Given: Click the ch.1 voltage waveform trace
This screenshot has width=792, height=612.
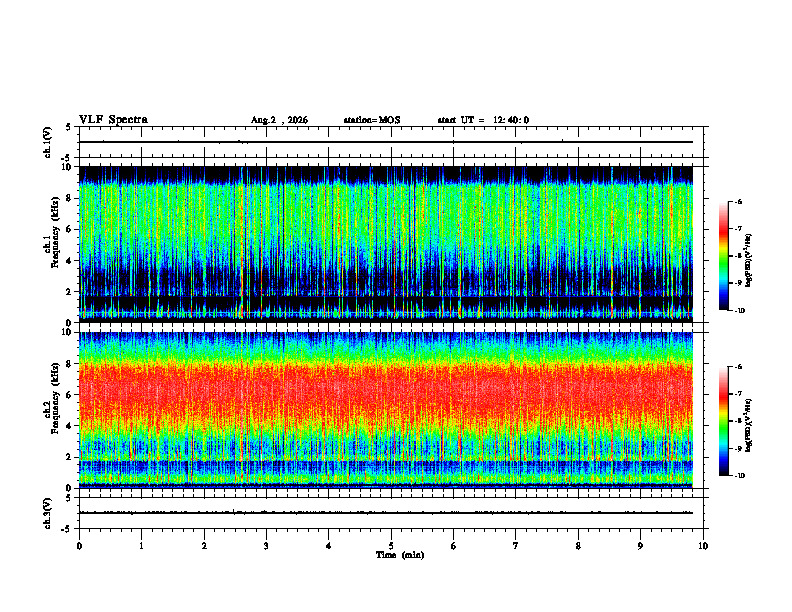Looking at the screenshot, I should [x=386, y=142].
